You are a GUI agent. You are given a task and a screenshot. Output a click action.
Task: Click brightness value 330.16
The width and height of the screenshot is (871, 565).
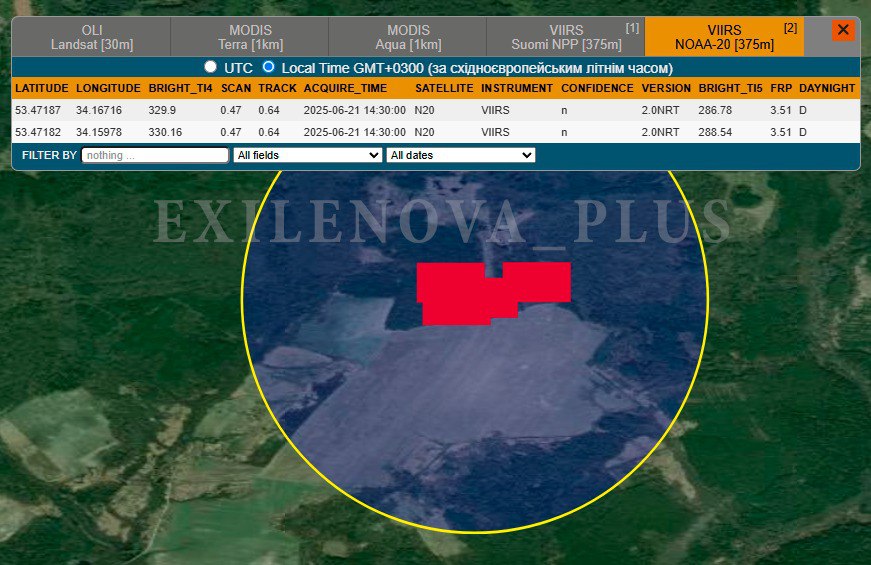click(x=165, y=132)
